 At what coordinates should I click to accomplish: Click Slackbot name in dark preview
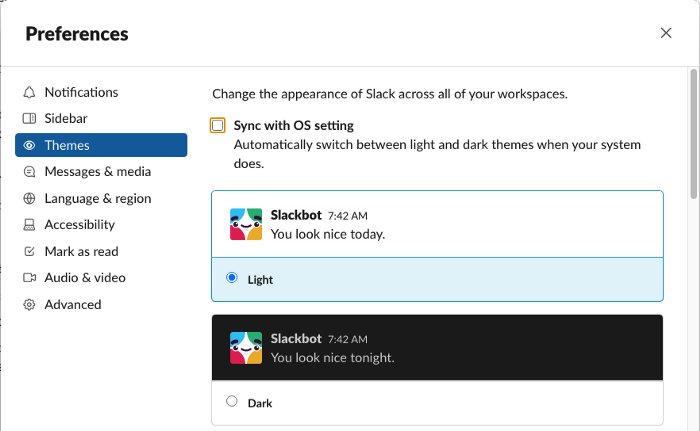(x=296, y=339)
